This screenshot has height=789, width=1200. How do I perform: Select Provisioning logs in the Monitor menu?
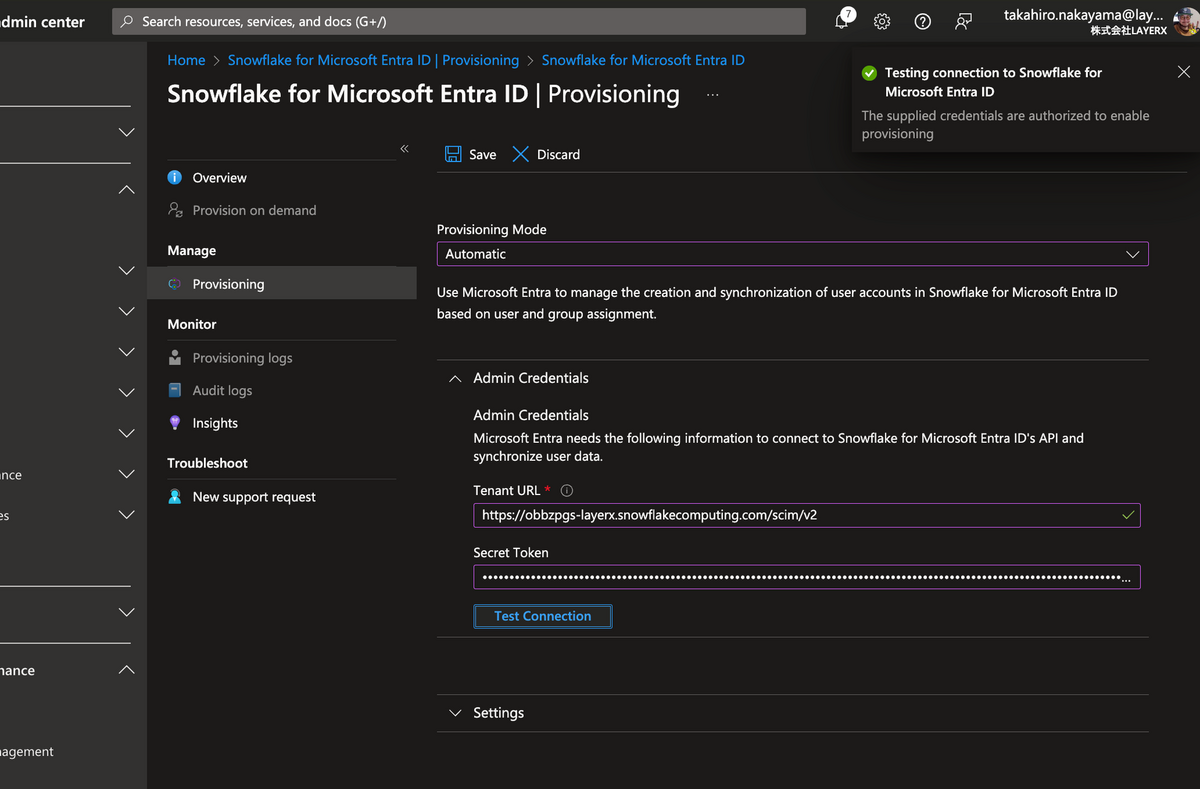242,358
